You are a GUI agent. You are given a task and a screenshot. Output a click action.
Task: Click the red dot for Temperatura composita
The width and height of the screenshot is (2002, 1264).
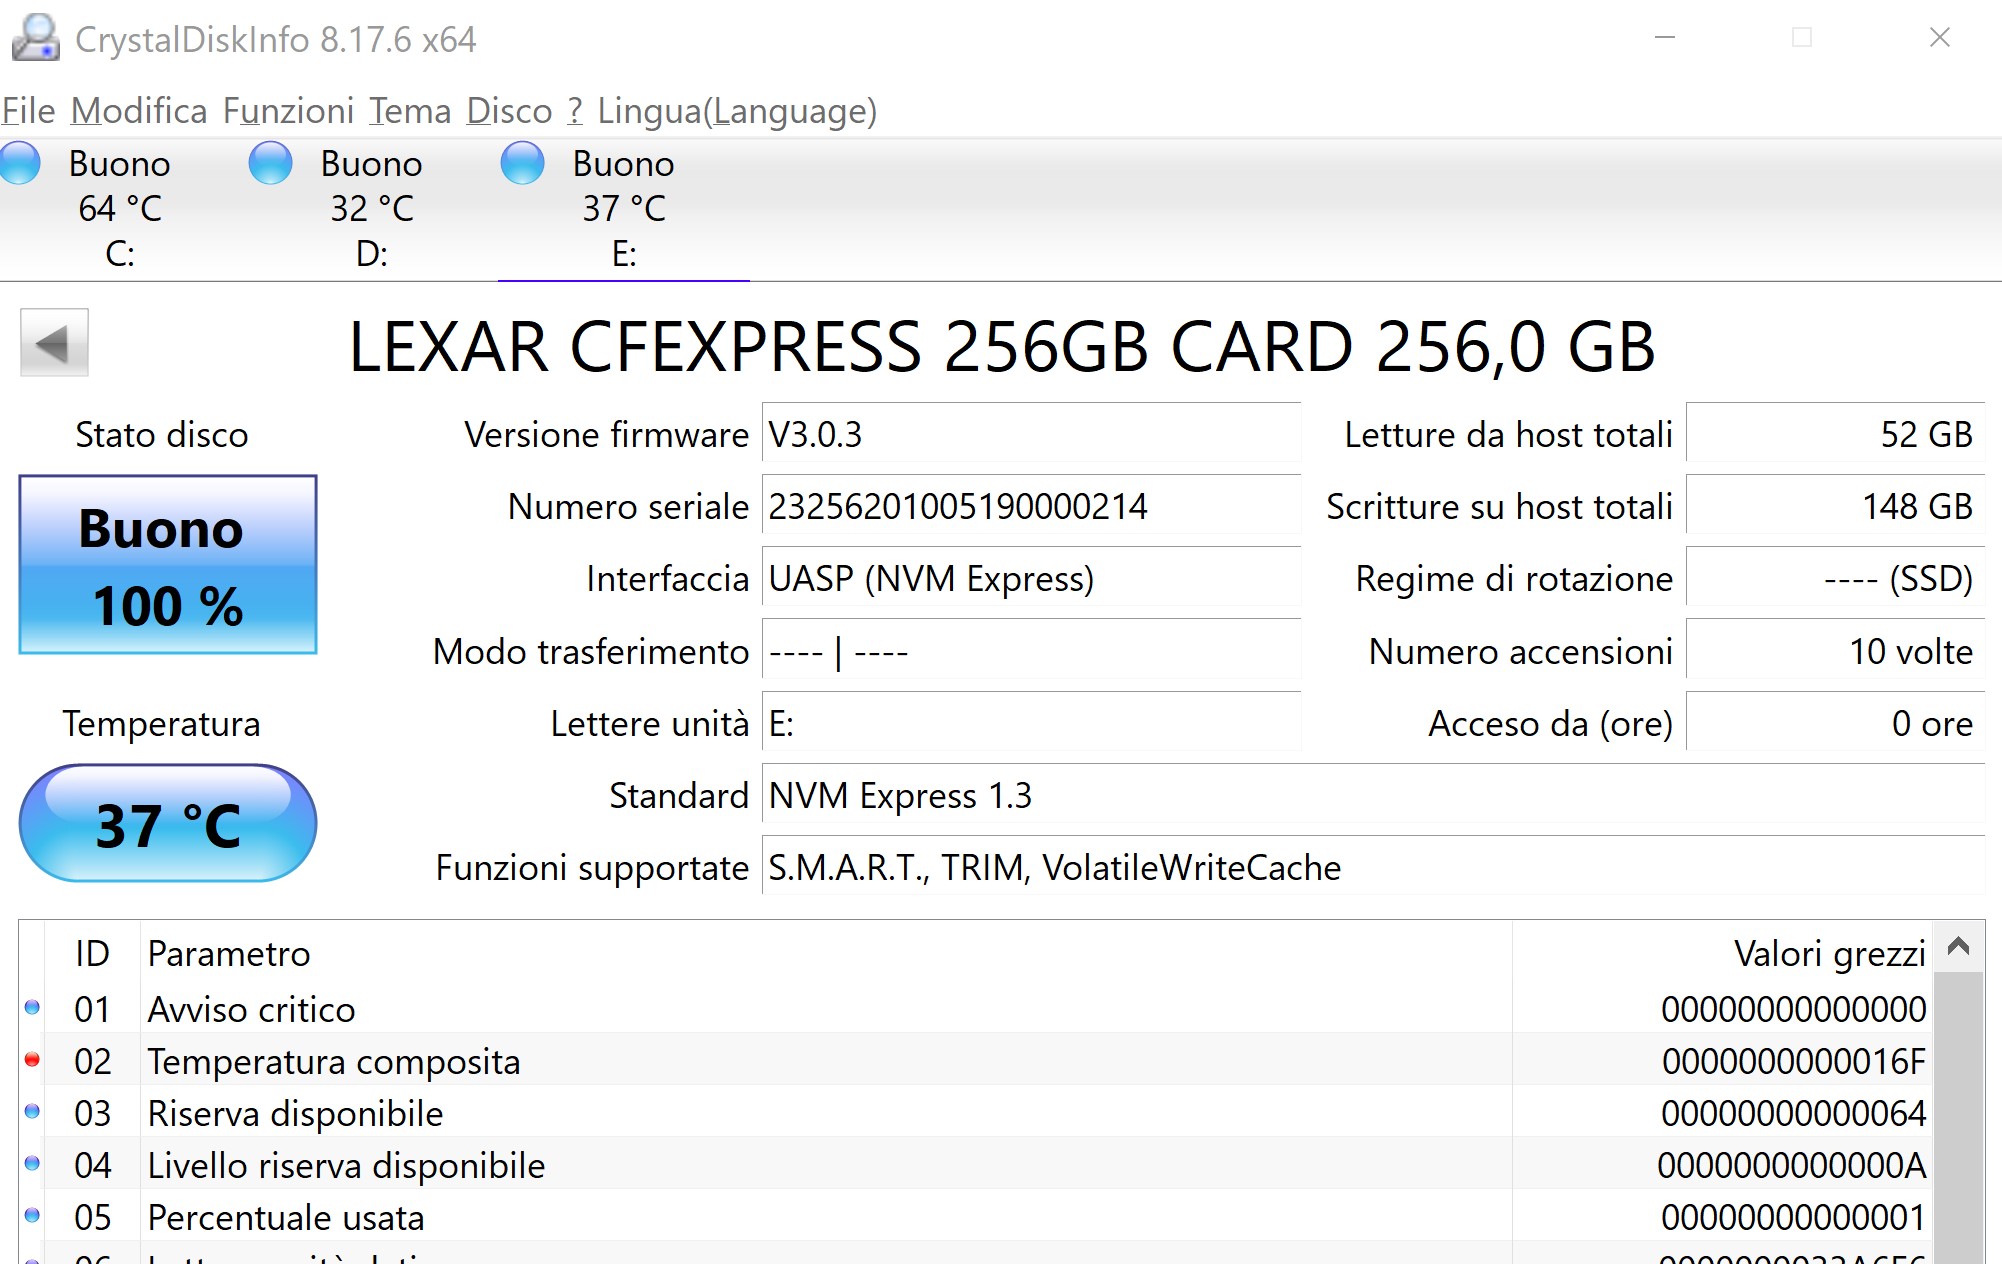(32, 1060)
